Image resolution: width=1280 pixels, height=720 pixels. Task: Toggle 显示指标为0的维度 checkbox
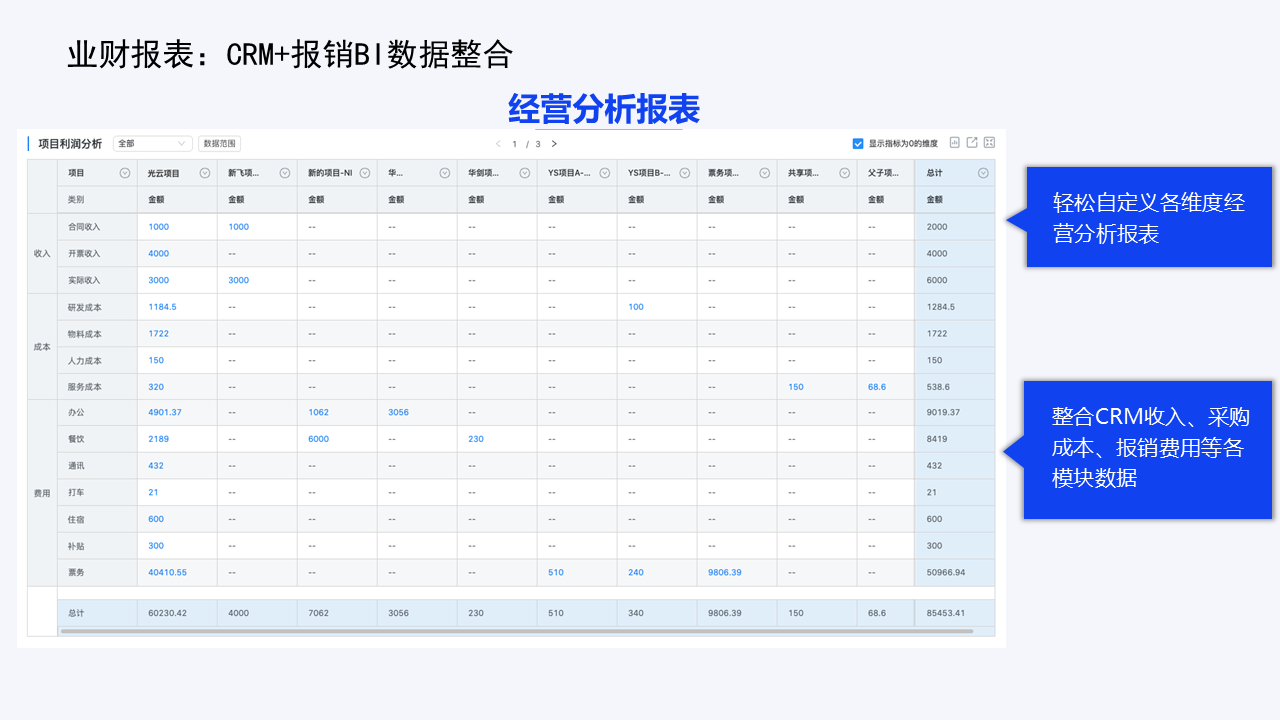[x=858, y=144]
